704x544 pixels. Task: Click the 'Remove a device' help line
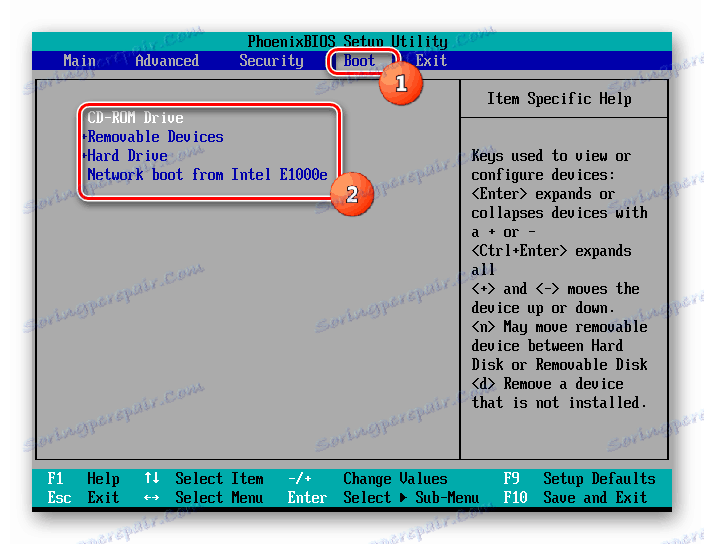563,384
